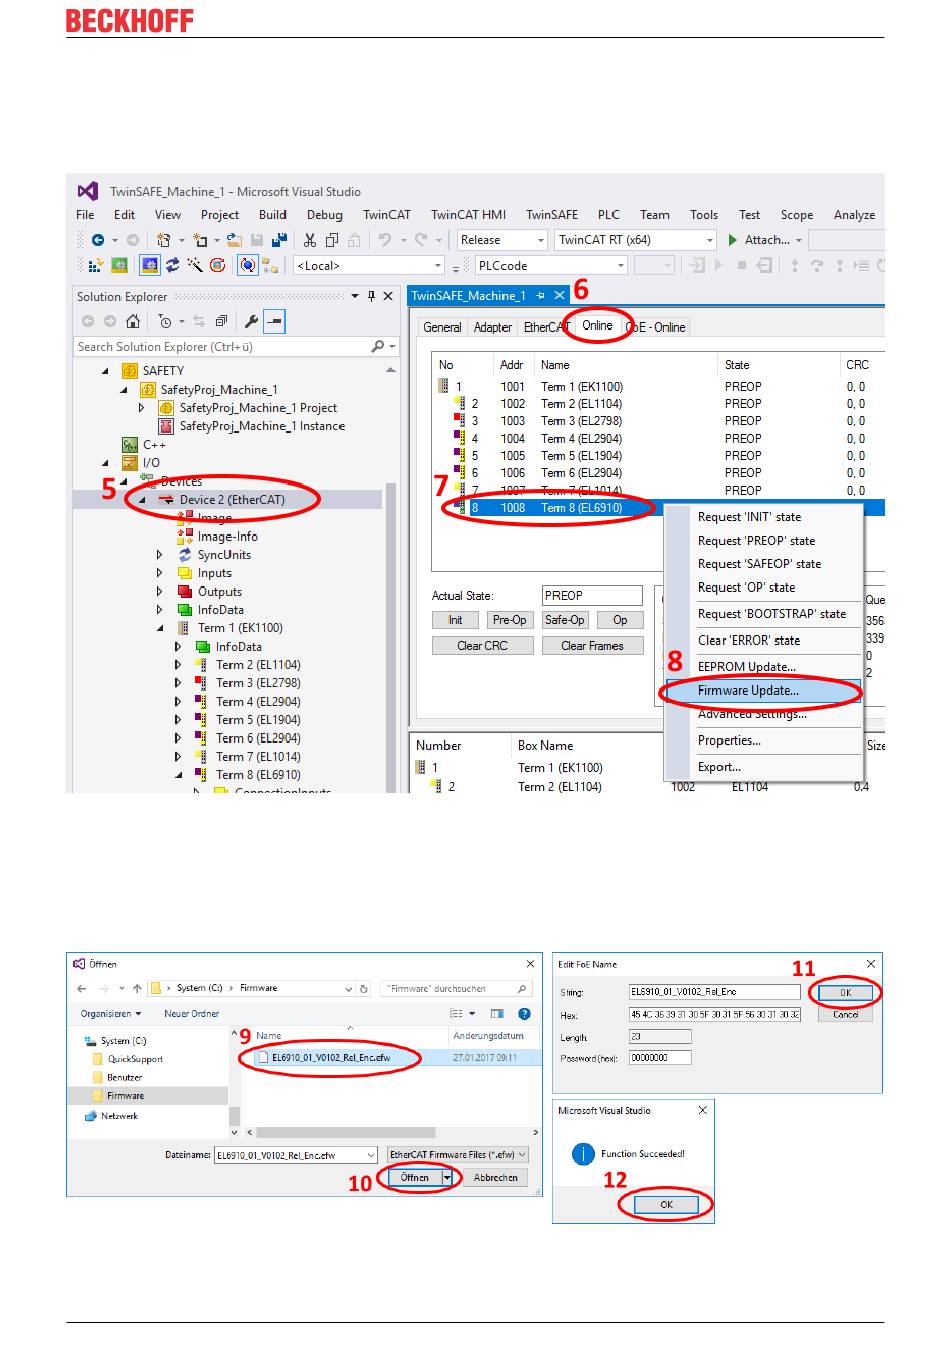The height and width of the screenshot is (1369, 950).
Task: Switch to the General tab
Action: 442,327
